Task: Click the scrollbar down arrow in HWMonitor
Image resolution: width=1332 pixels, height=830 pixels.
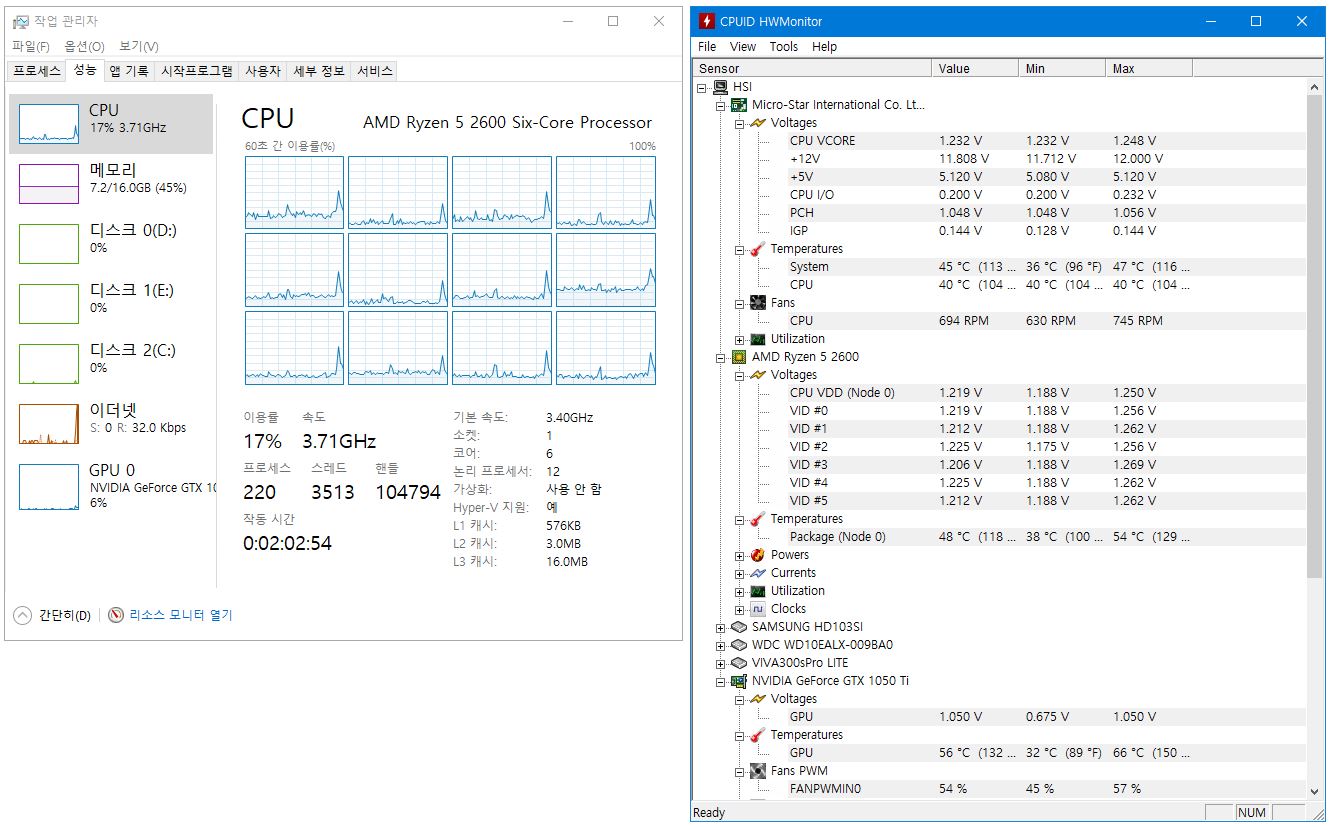Action: tap(1315, 791)
